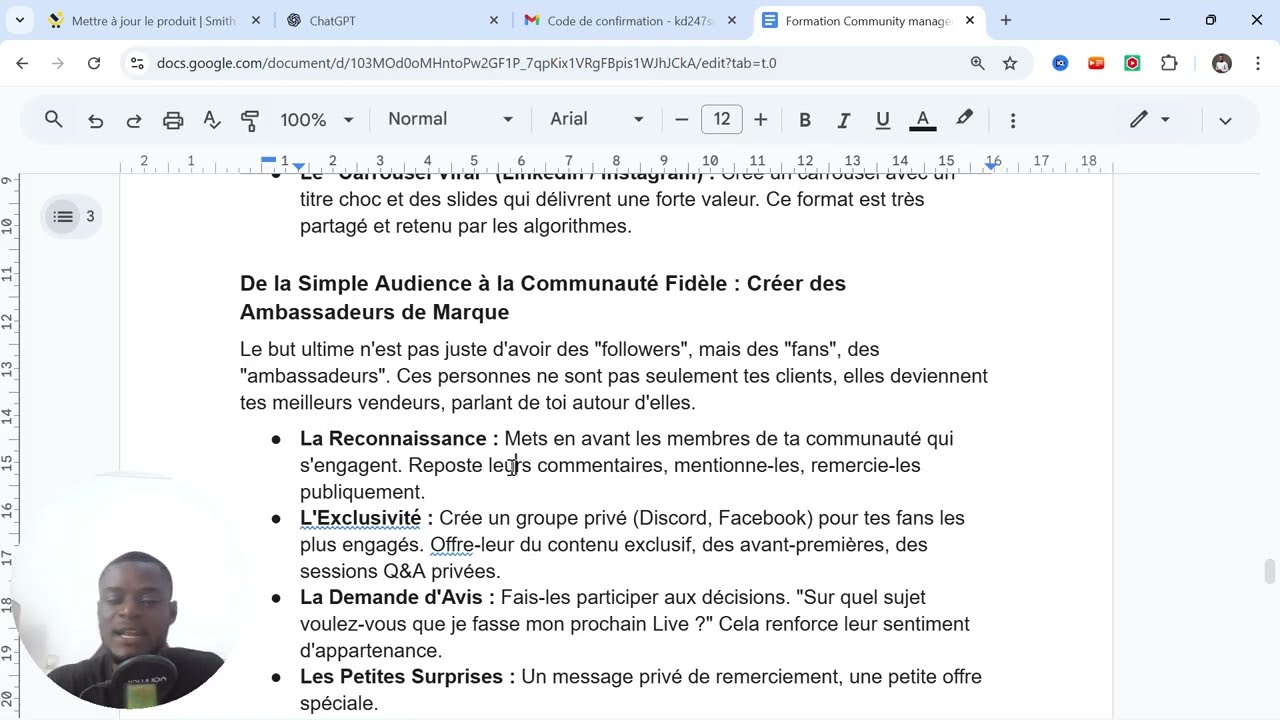Reload the current page

coord(94,63)
